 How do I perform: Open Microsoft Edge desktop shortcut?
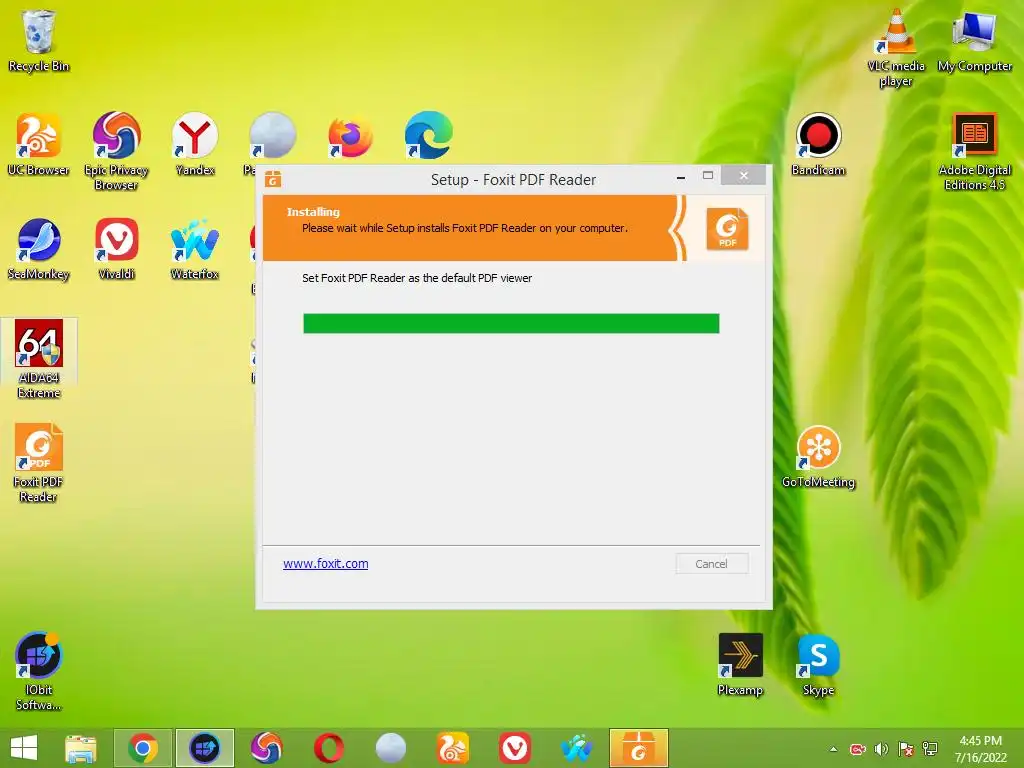click(428, 135)
